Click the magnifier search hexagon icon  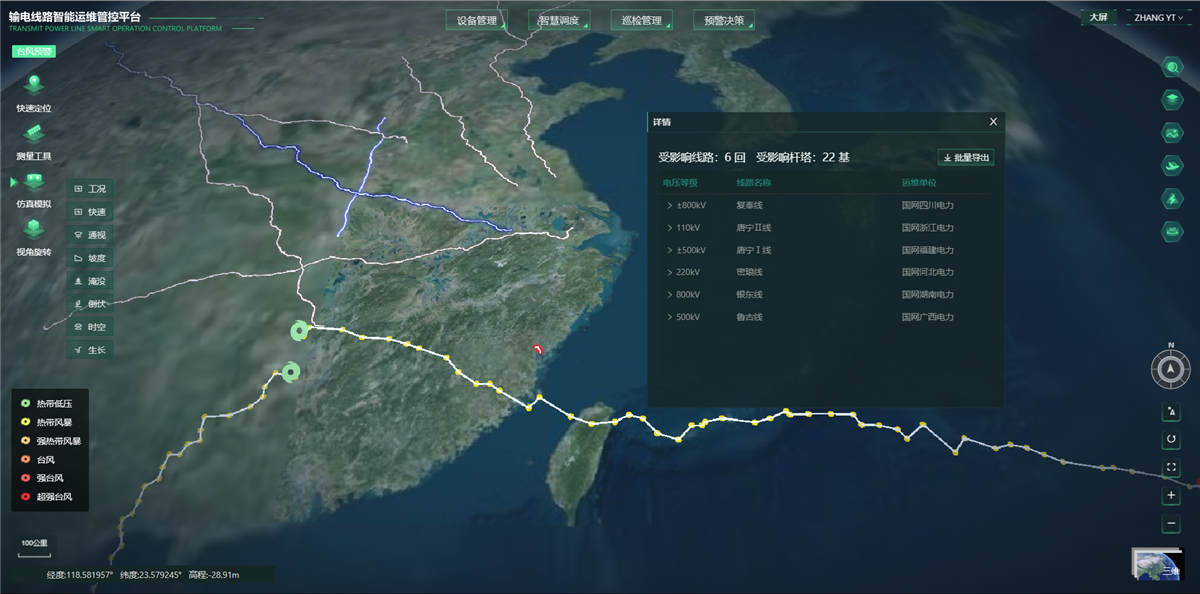pyautogui.click(x=1171, y=66)
